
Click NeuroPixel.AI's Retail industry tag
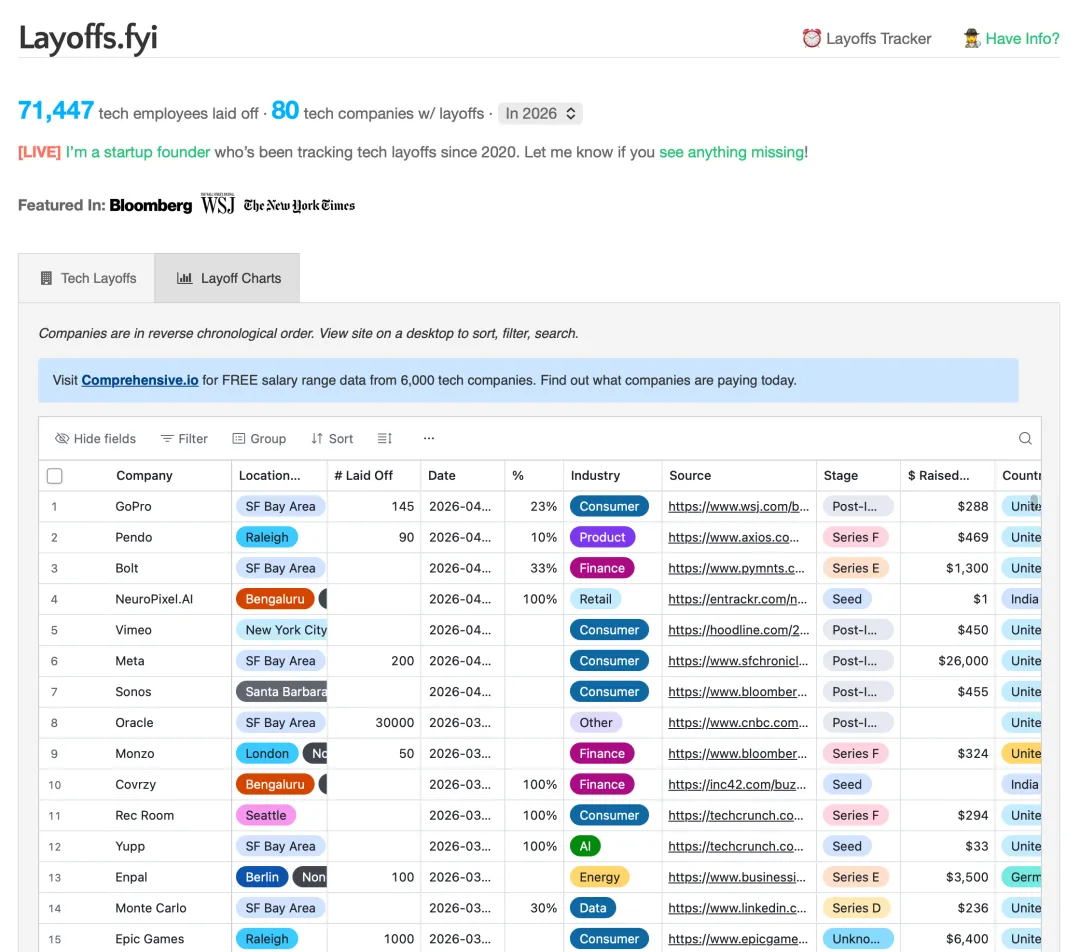tap(596, 599)
